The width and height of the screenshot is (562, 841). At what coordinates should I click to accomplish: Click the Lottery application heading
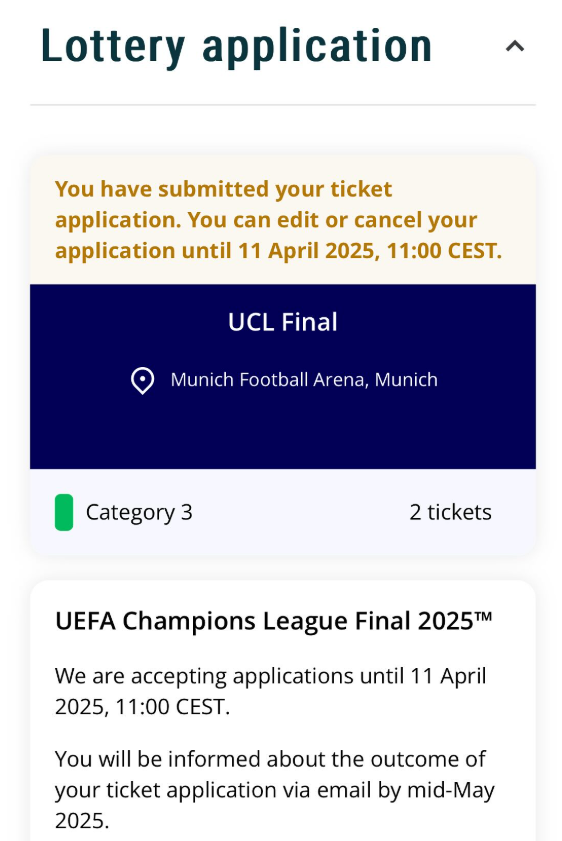click(236, 47)
